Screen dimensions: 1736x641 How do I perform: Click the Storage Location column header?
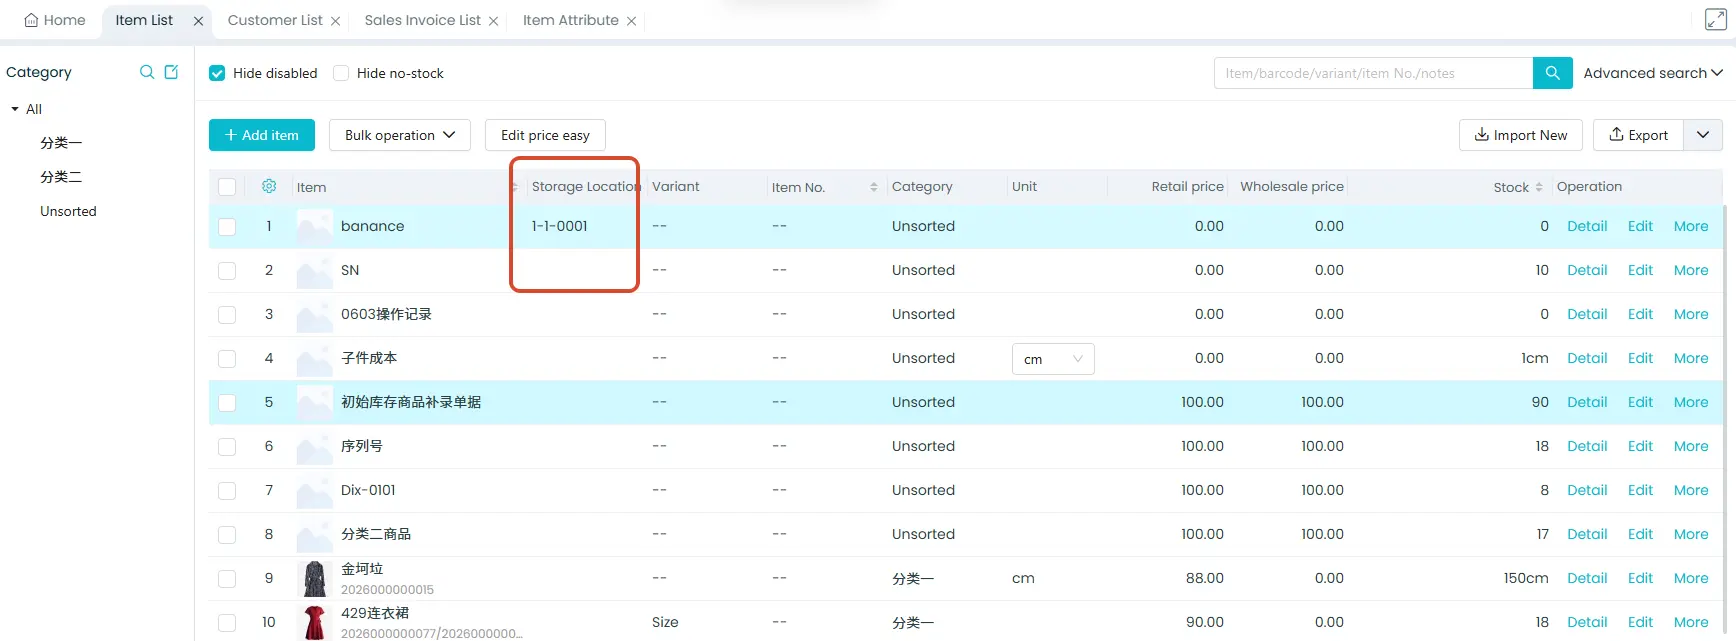tap(585, 186)
